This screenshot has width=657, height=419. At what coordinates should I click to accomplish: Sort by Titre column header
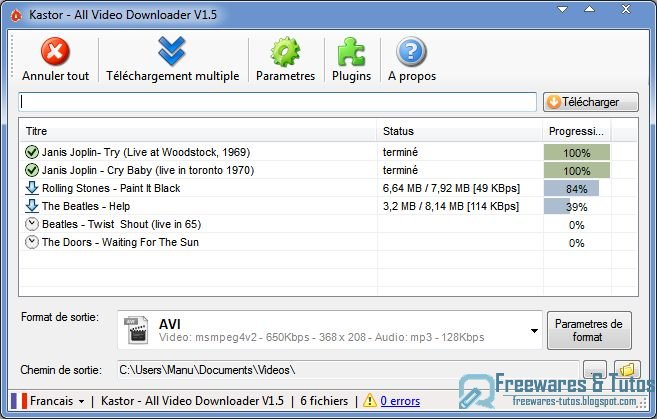click(198, 131)
